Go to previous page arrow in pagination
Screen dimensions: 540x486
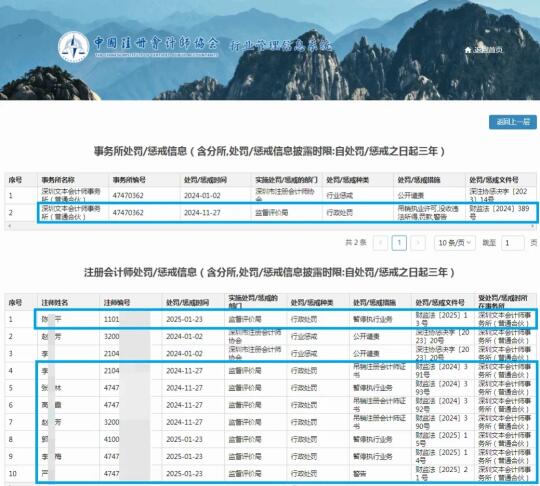(381, 243)
